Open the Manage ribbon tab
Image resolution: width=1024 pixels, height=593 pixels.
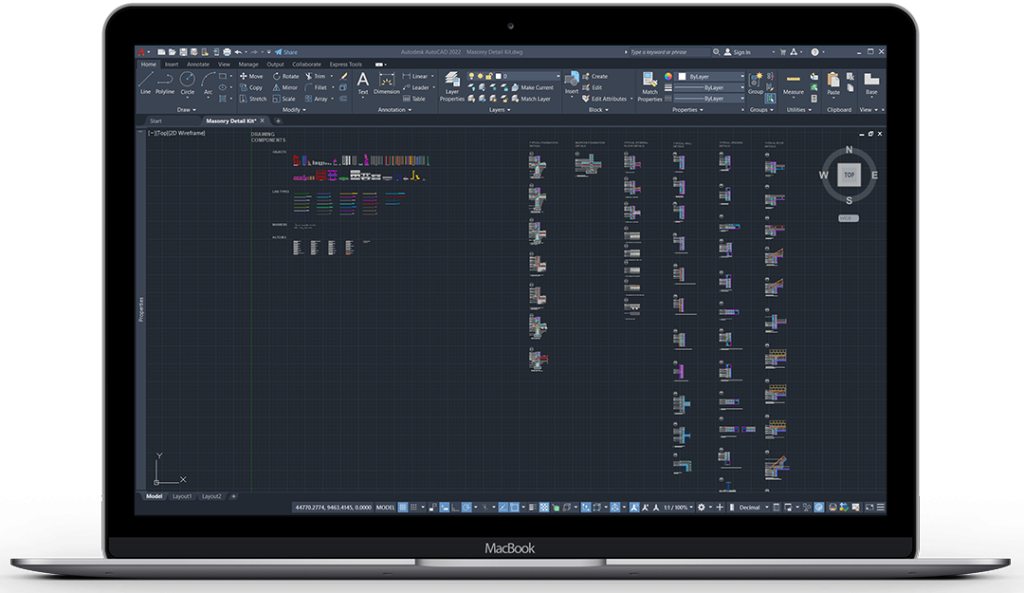[248, 64]
